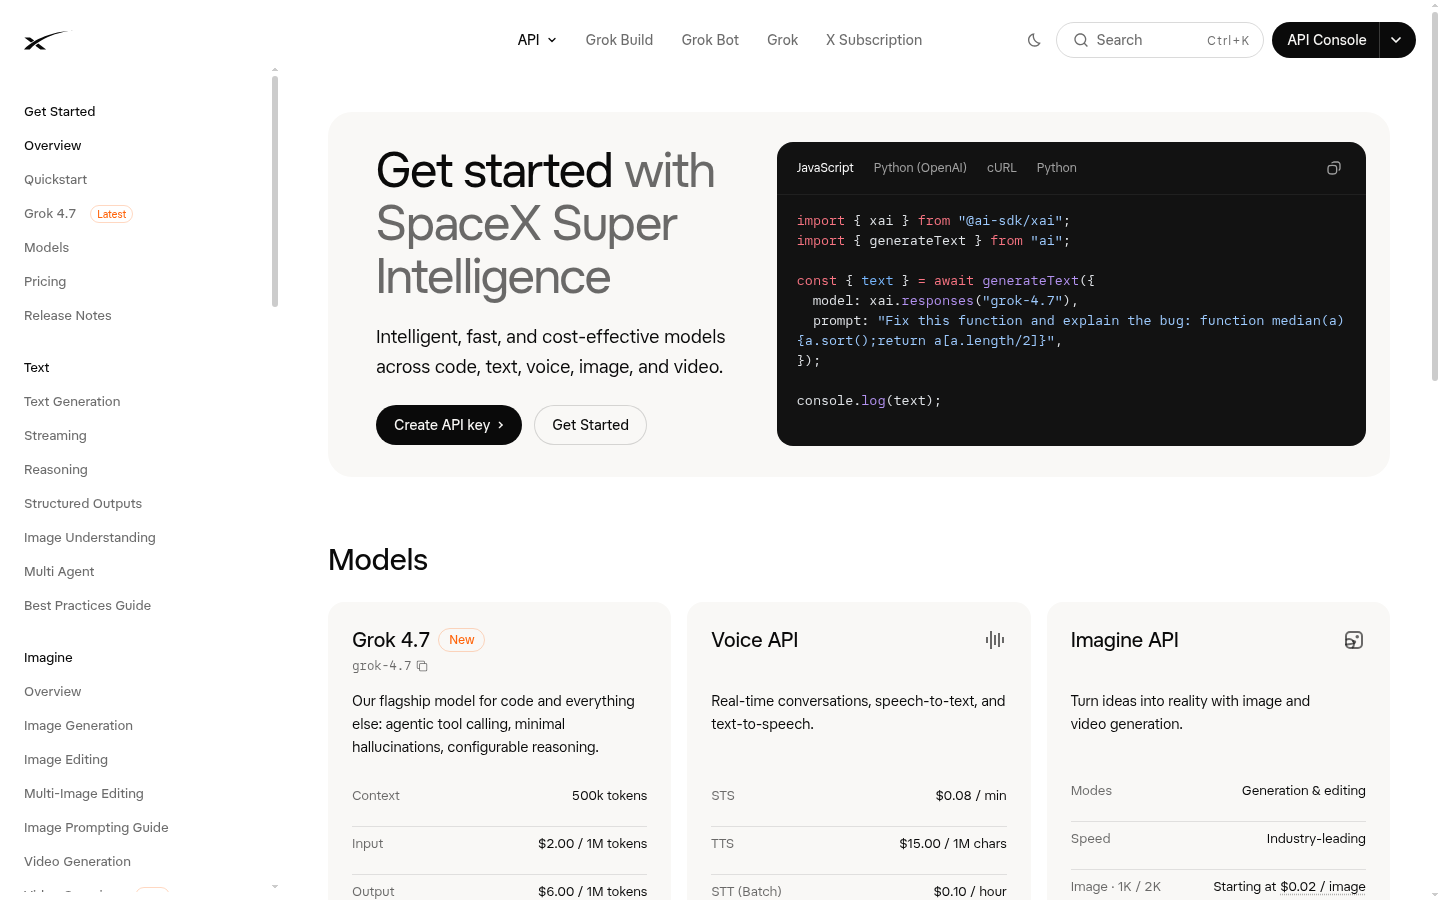
Task: Expand the API Console arrow dropdown
Action: (x=1397, y=40)
